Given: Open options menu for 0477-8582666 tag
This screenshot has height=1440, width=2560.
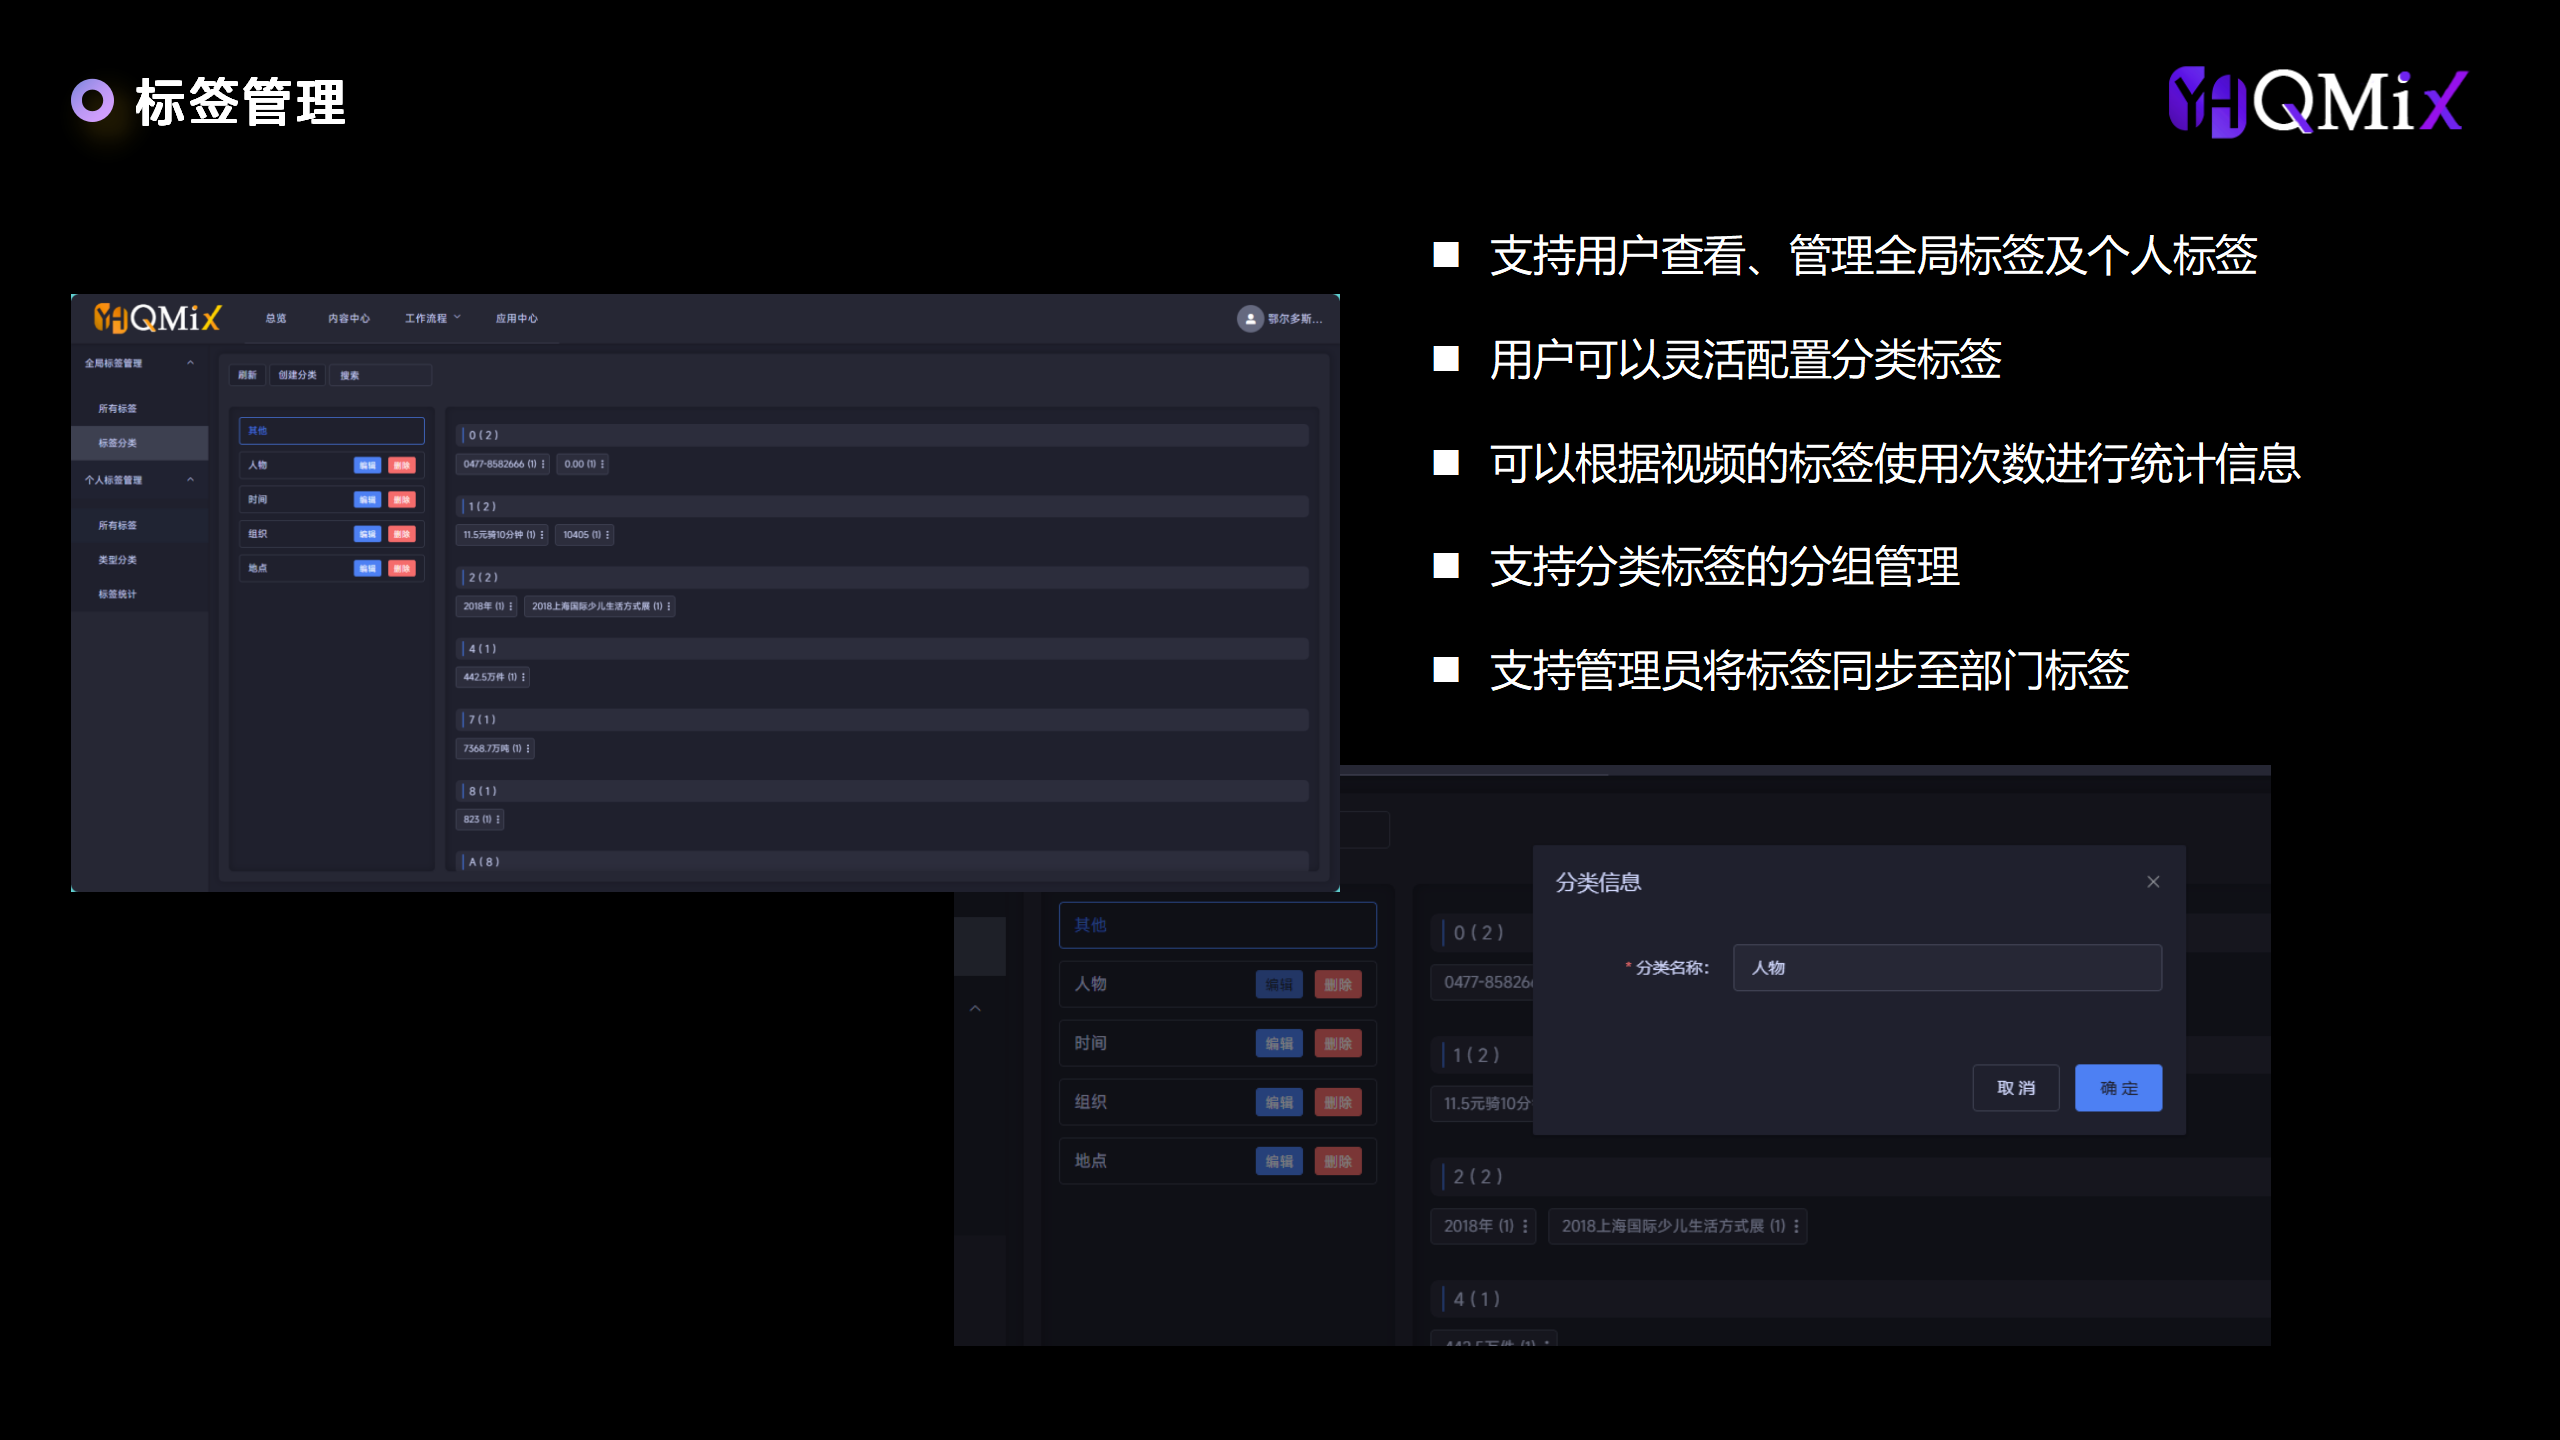Looking at the screenshot, I should click(x=543, y=464).
